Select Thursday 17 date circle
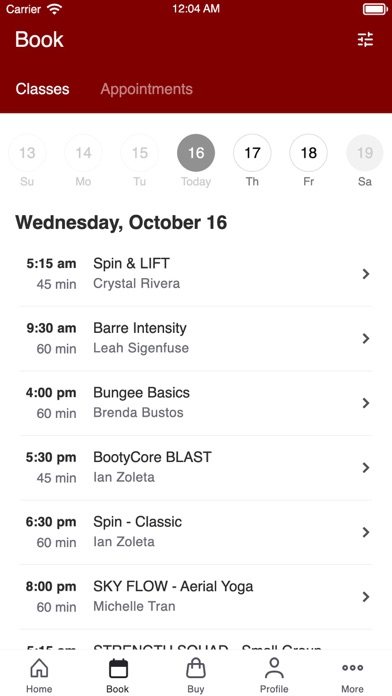Image resolution: width=392 pixels, height=696 pixels. pyautogui.click(x=252, y=153)
